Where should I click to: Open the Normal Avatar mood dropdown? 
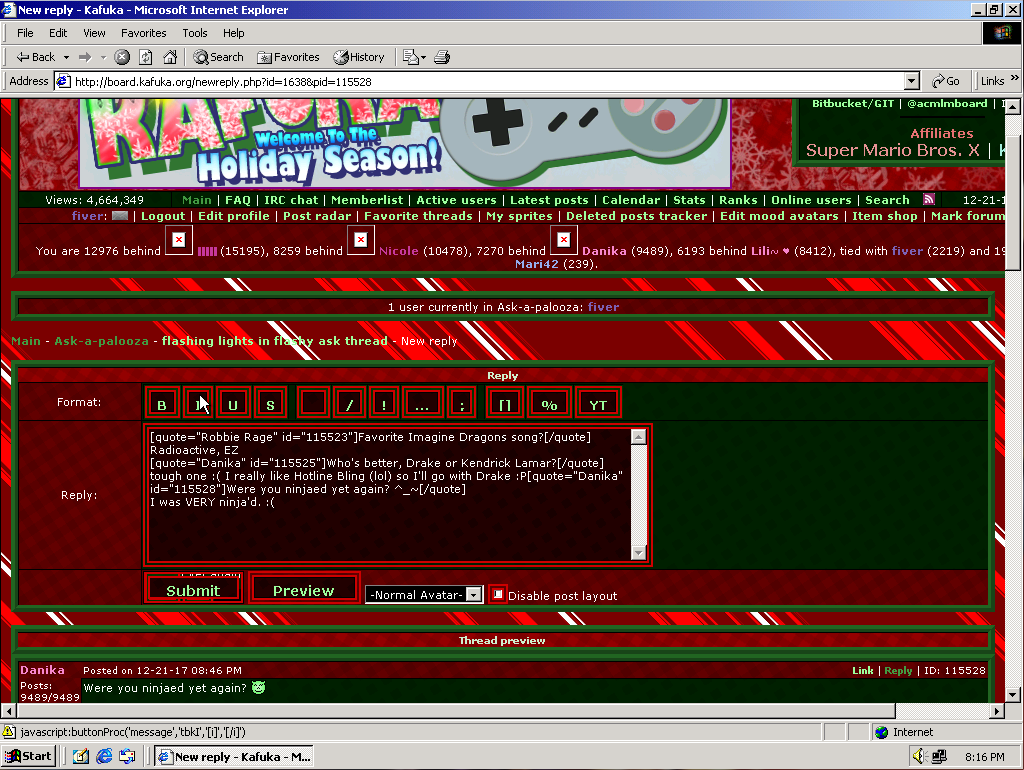[x=474, y=595]
